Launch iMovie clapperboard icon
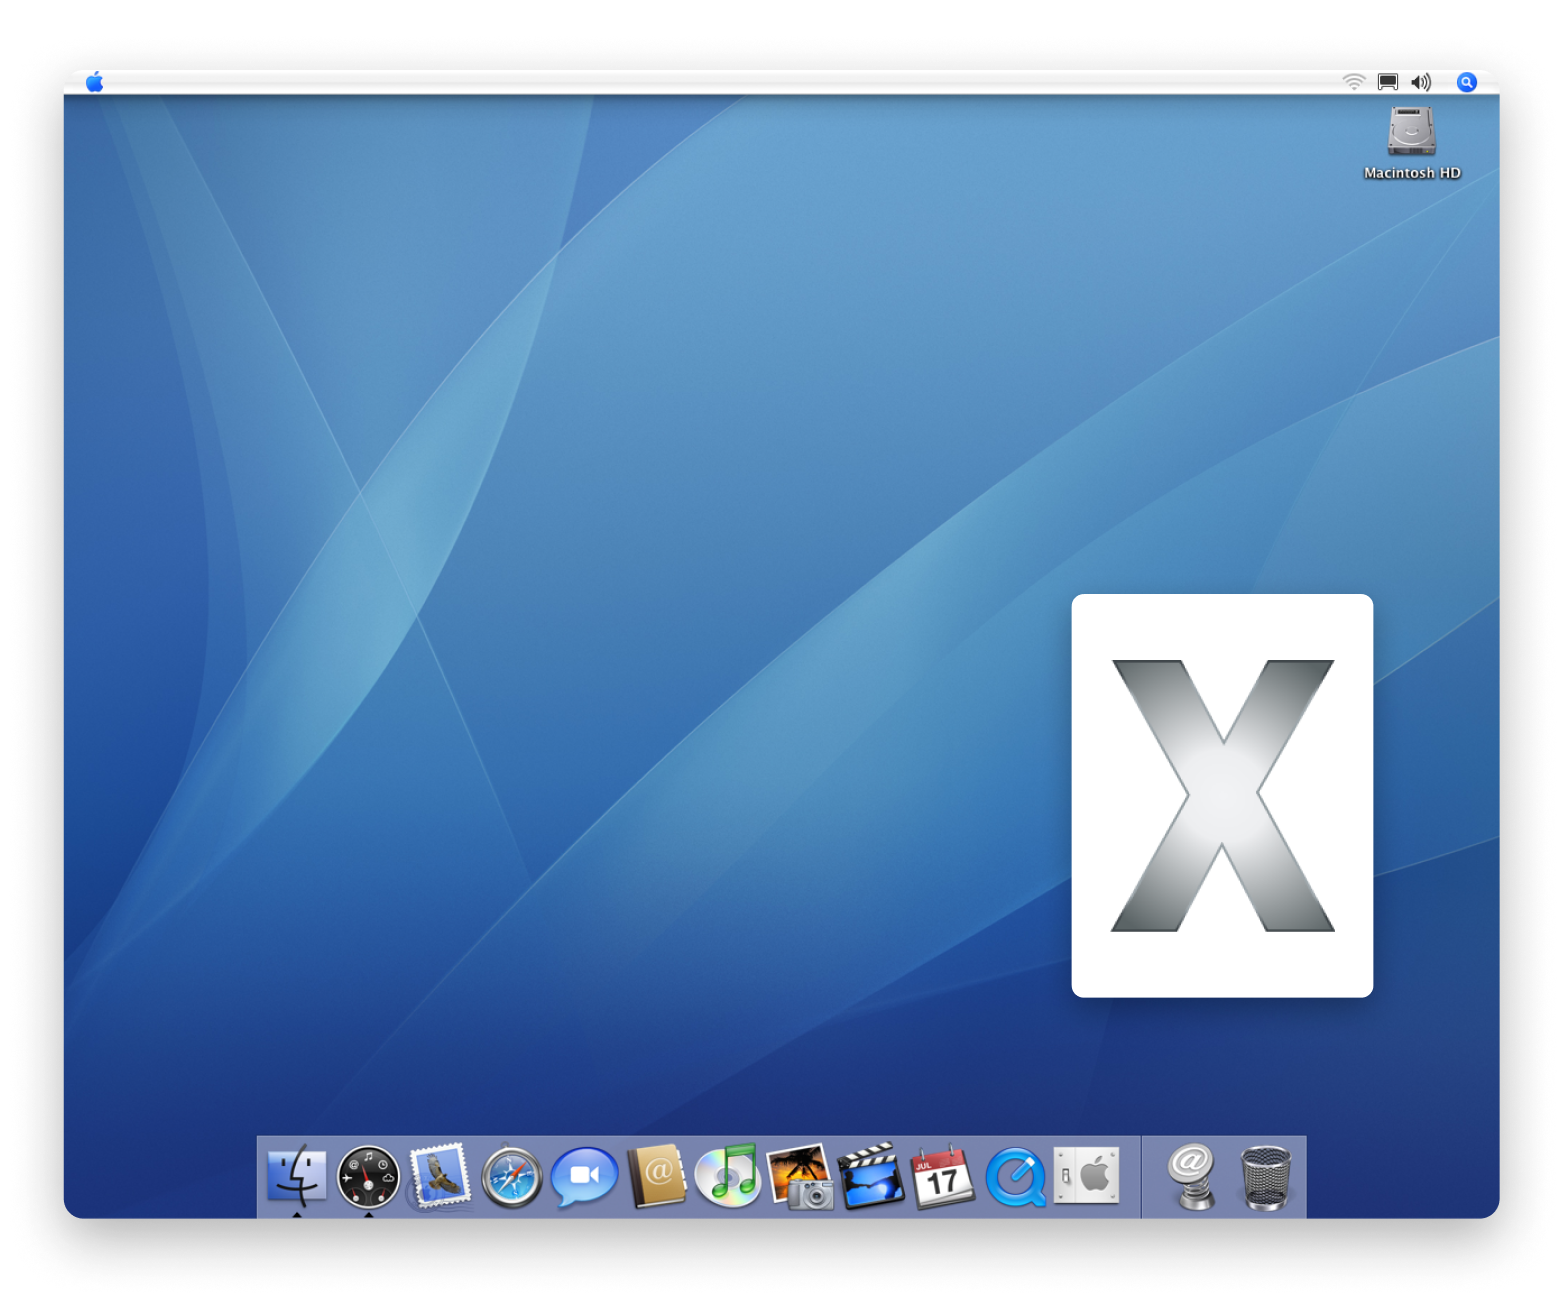Image resolution: width=1560 pixels, height=1308 pixels. pos(871,1177)
